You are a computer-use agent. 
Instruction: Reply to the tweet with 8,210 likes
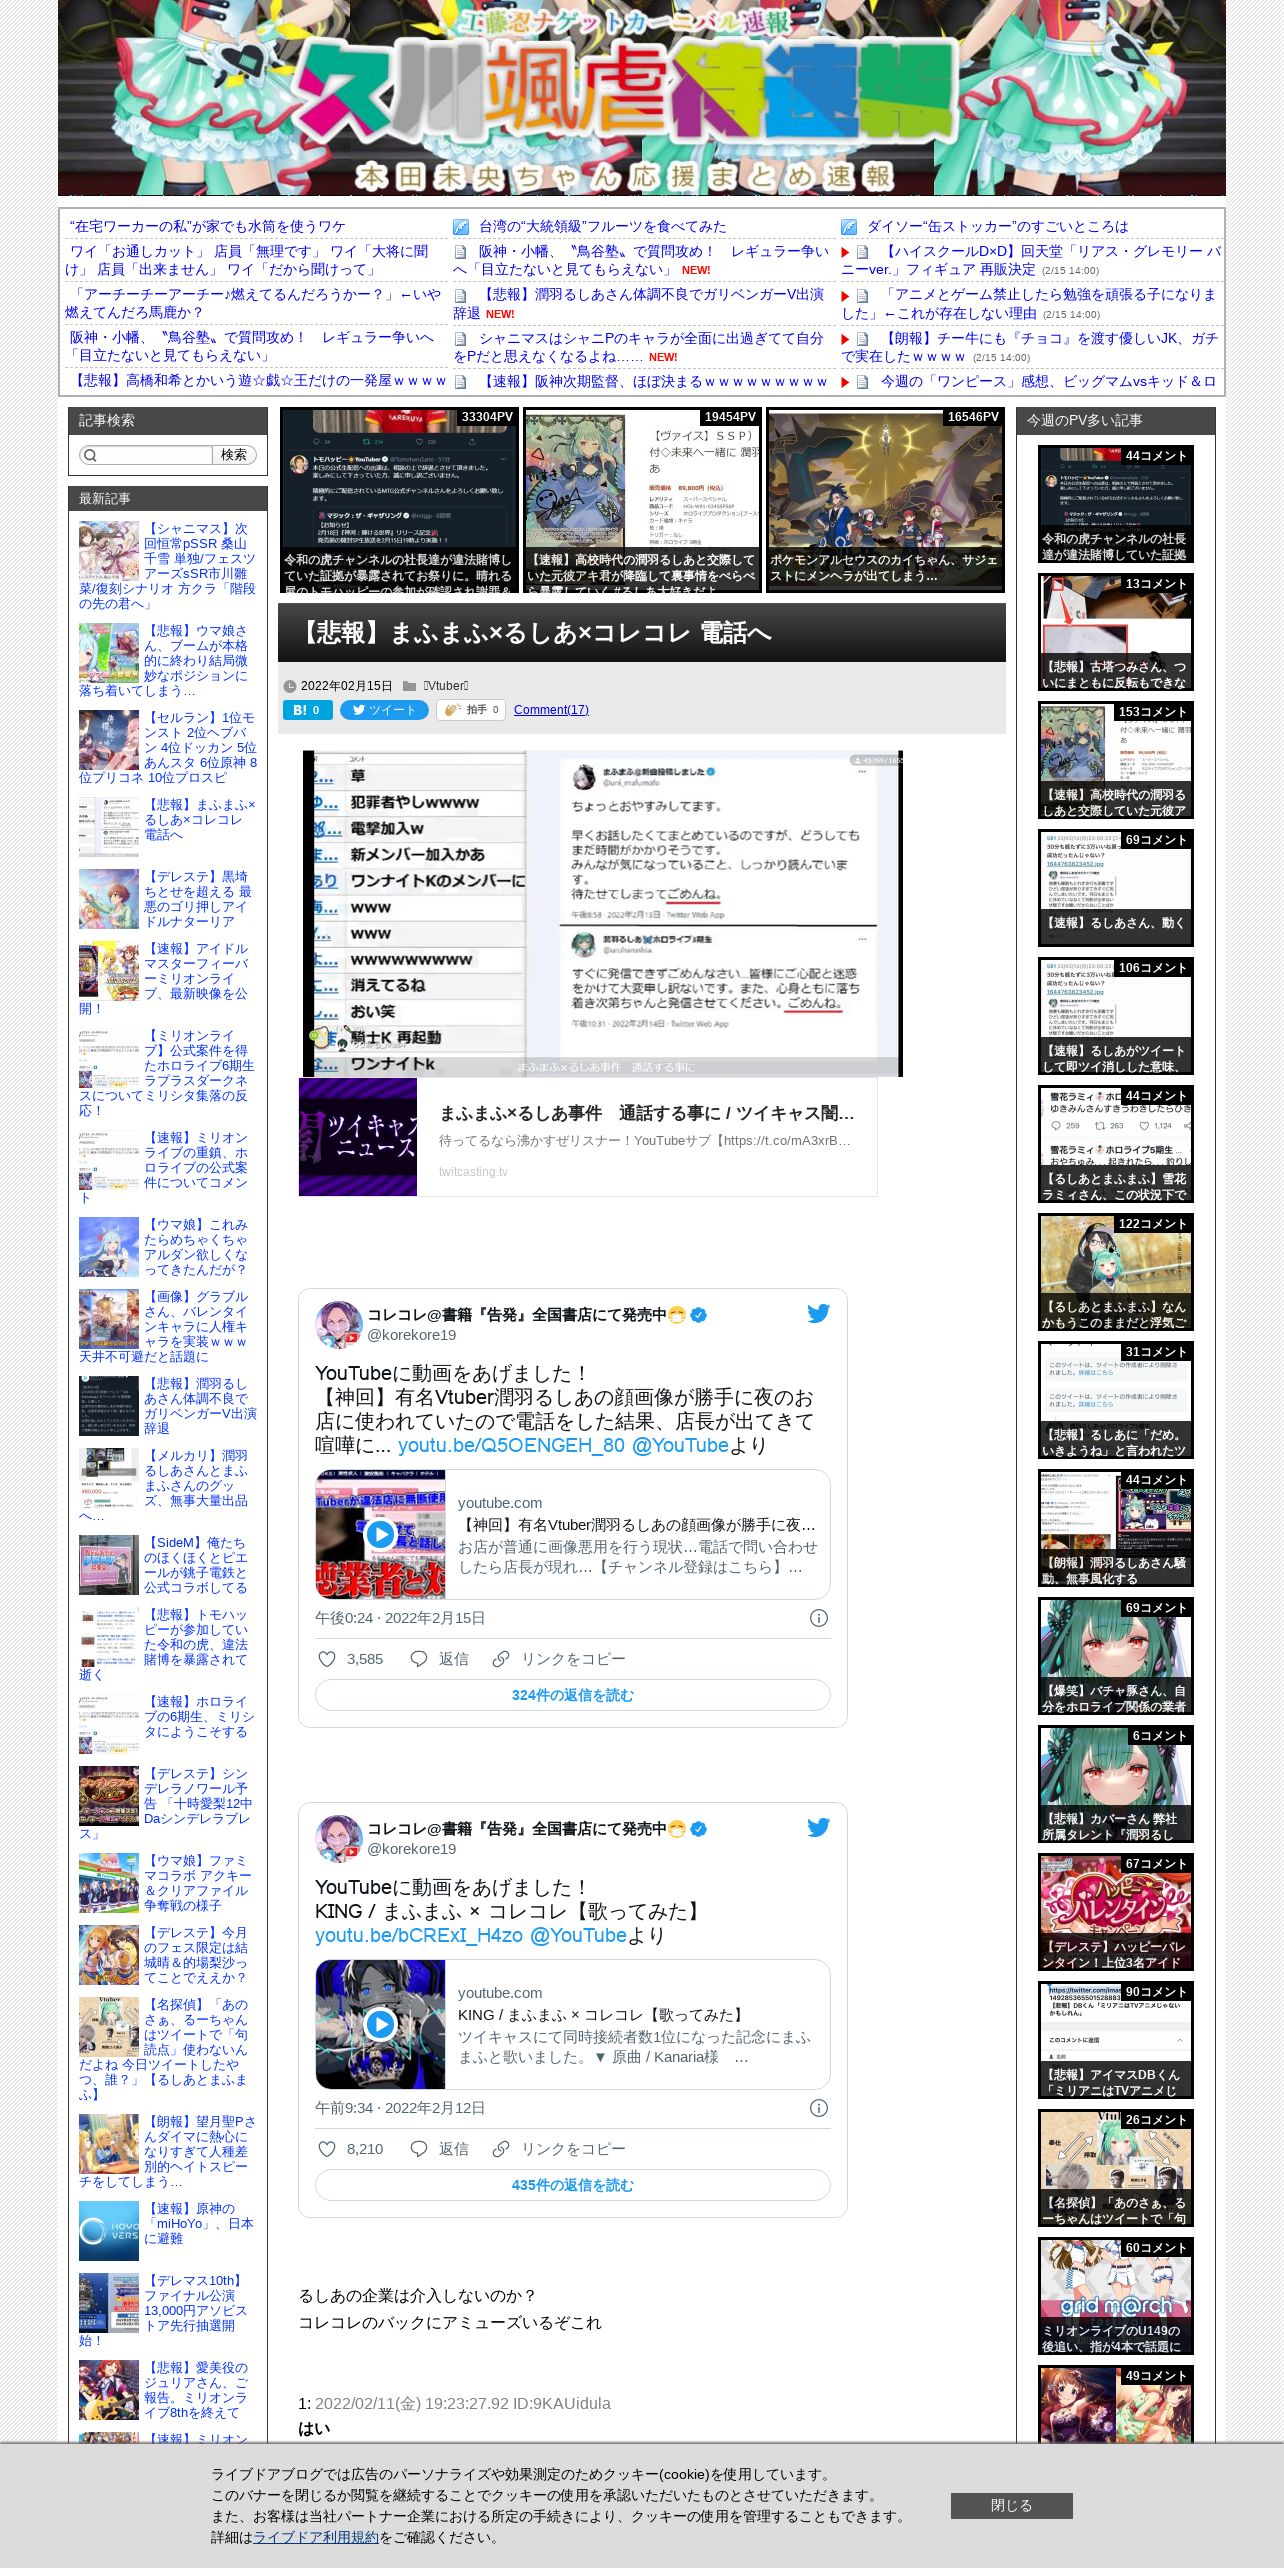(439, 2149)
